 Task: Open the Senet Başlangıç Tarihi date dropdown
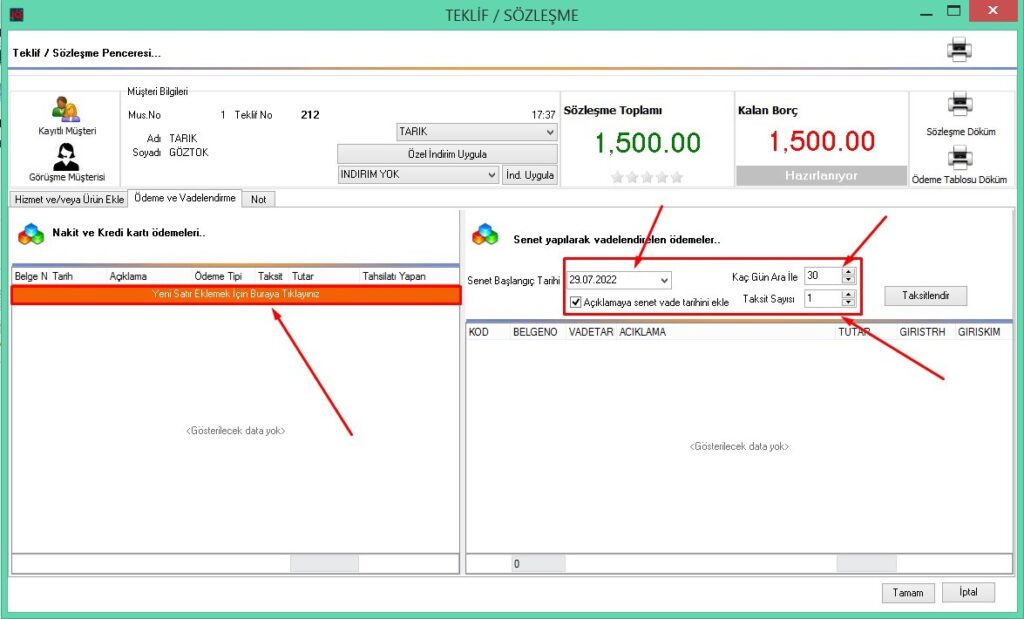(x=664, y=280)
